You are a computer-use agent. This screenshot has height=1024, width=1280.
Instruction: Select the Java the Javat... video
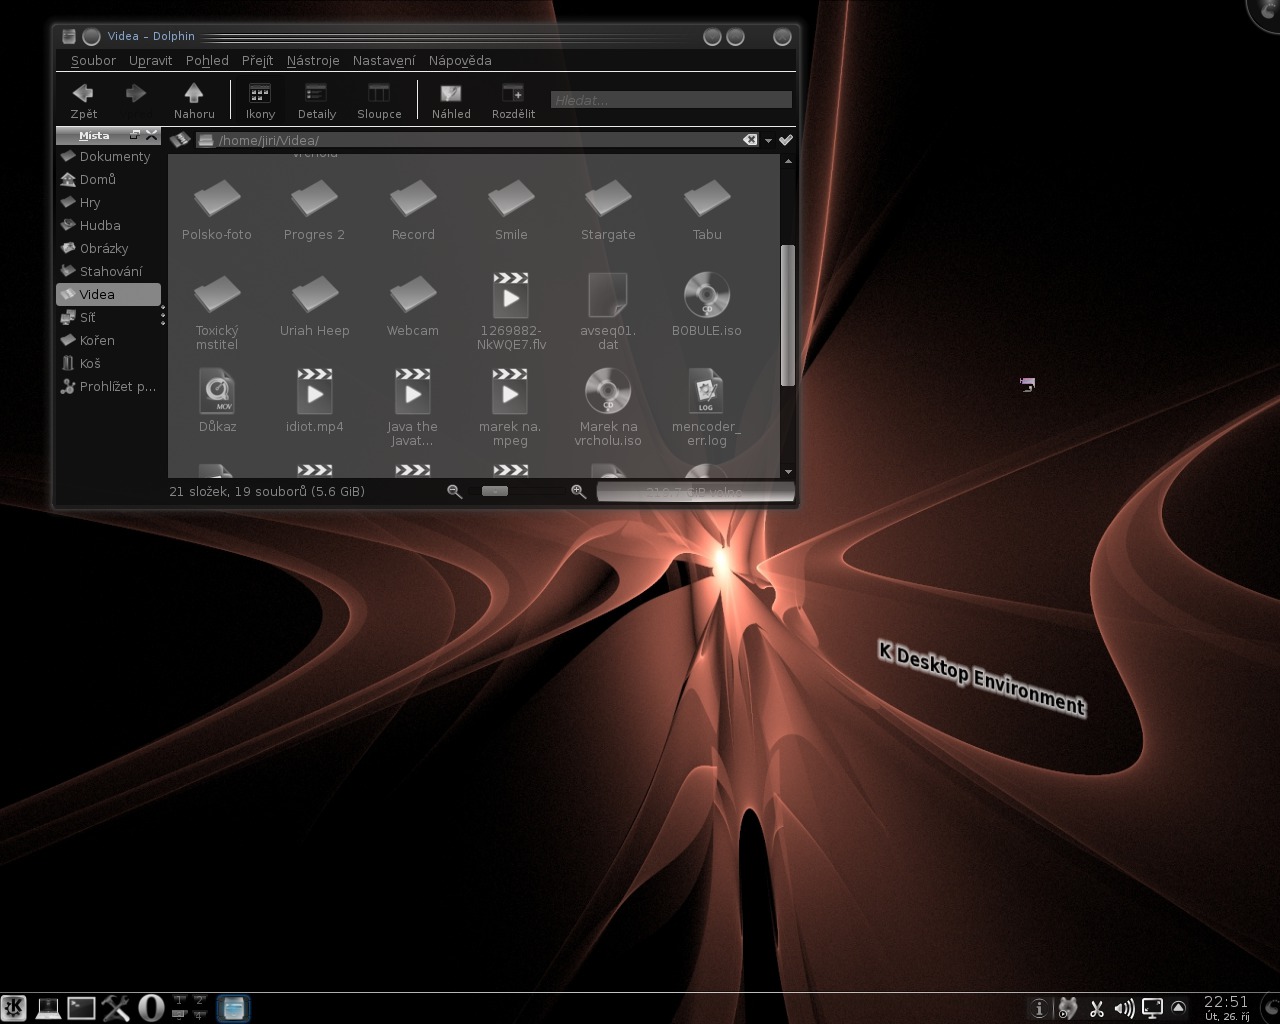click(413, 407)
